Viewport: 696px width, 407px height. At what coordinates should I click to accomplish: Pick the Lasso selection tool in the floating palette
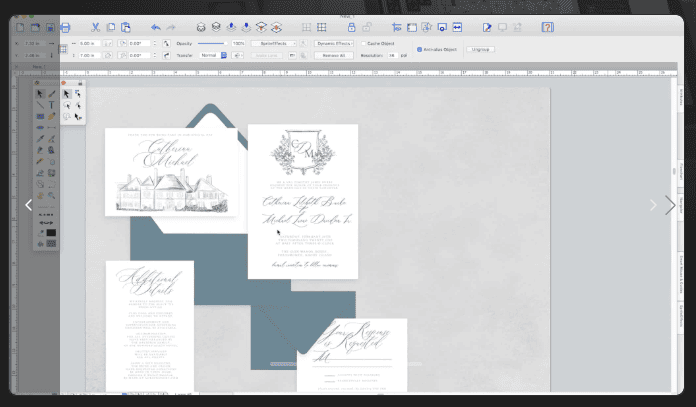[67, 105]
